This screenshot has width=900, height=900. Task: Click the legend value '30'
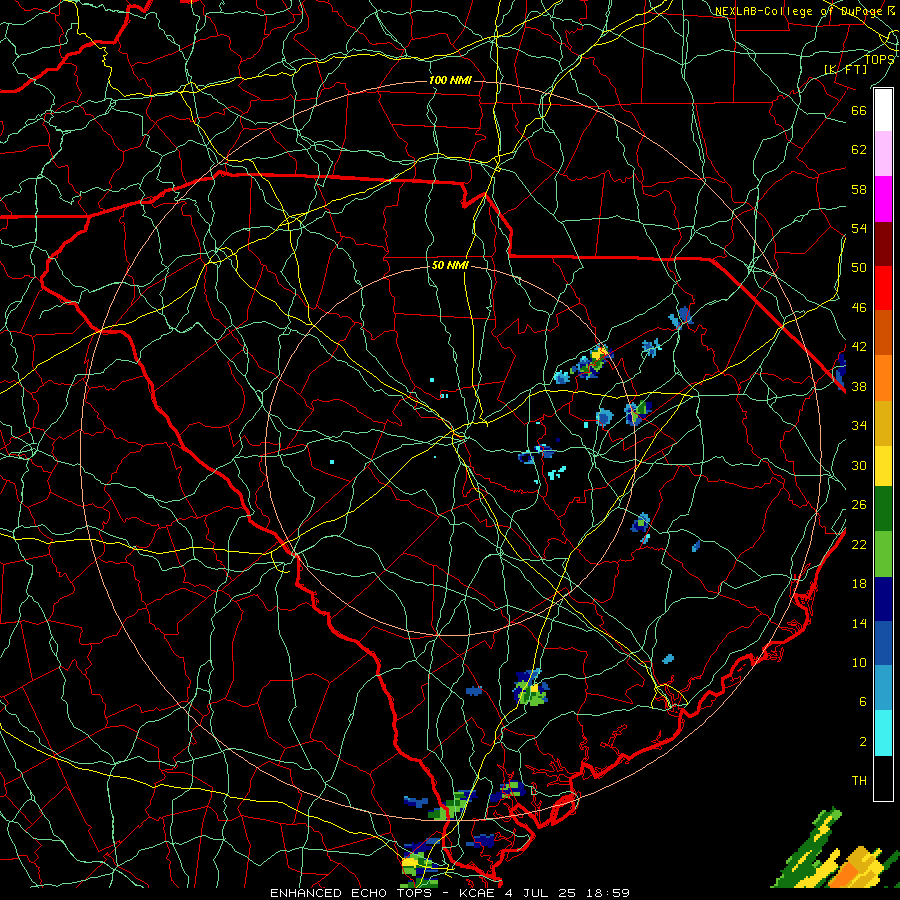(859, 465)
